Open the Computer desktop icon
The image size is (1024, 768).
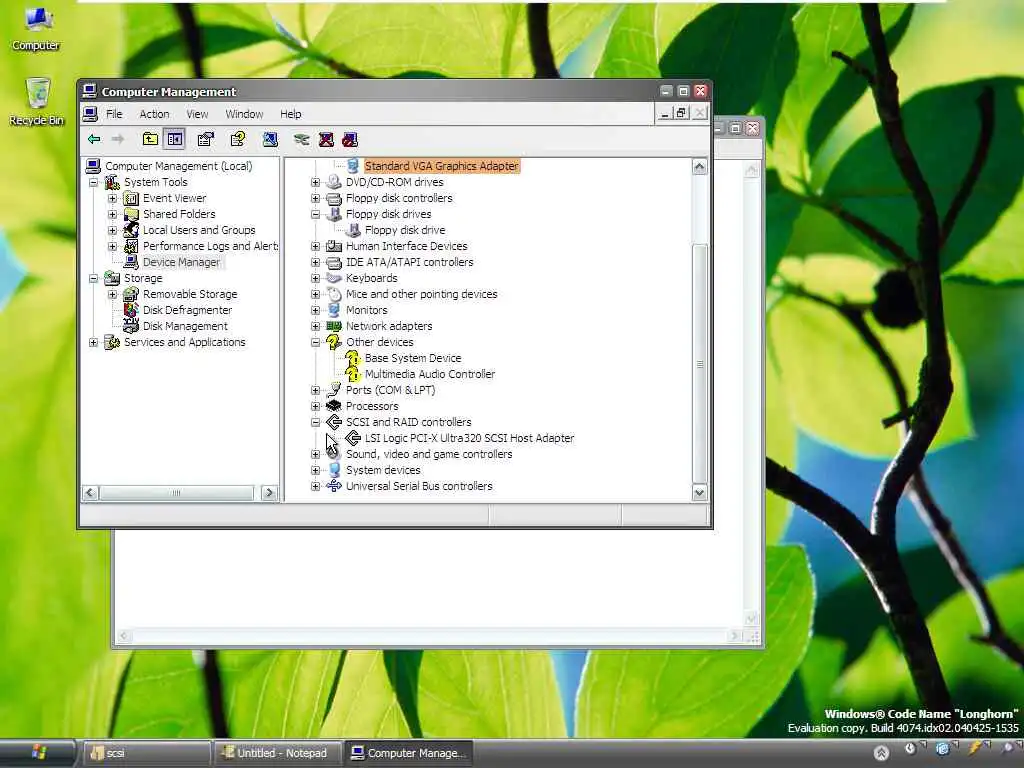[x=36, y=28]
